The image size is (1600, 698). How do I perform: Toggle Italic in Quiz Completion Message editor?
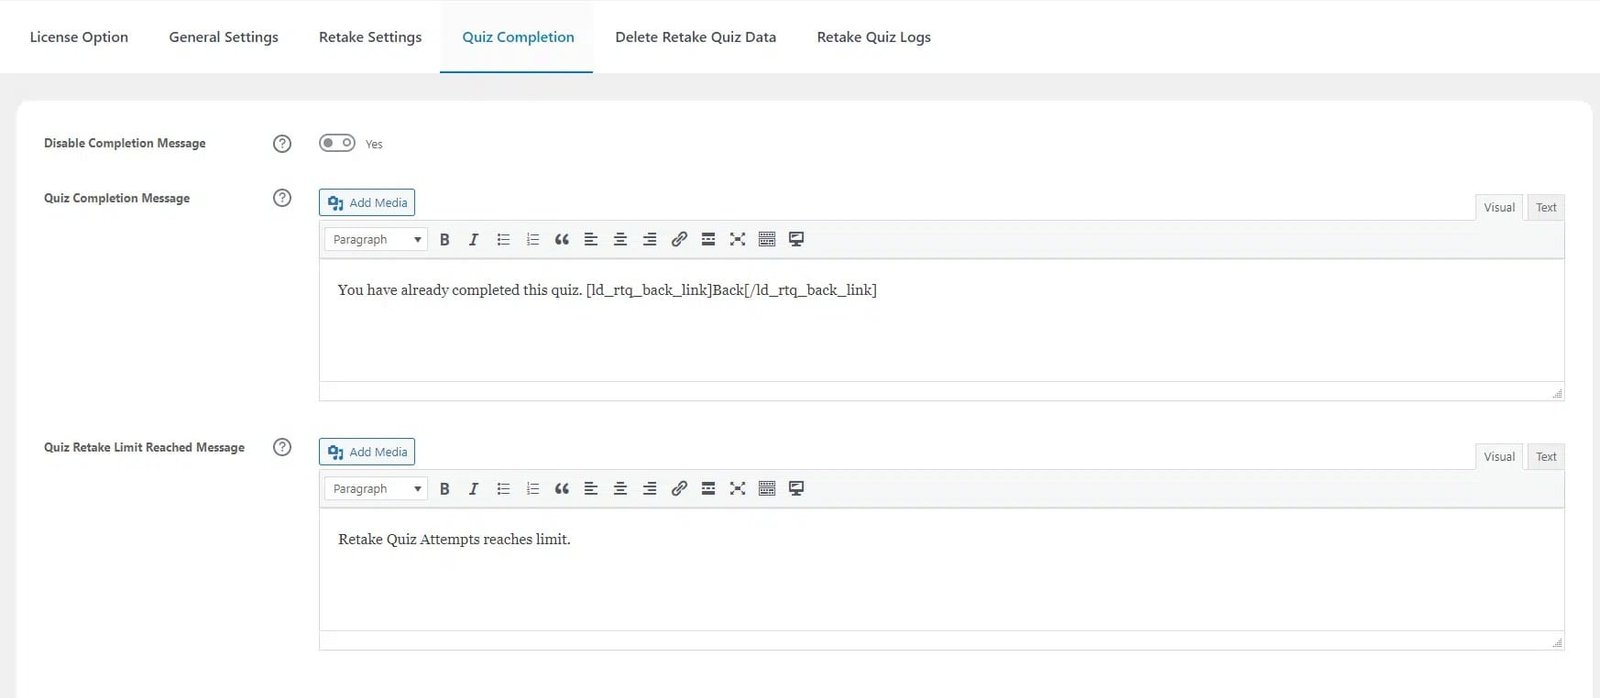(474, 239)
